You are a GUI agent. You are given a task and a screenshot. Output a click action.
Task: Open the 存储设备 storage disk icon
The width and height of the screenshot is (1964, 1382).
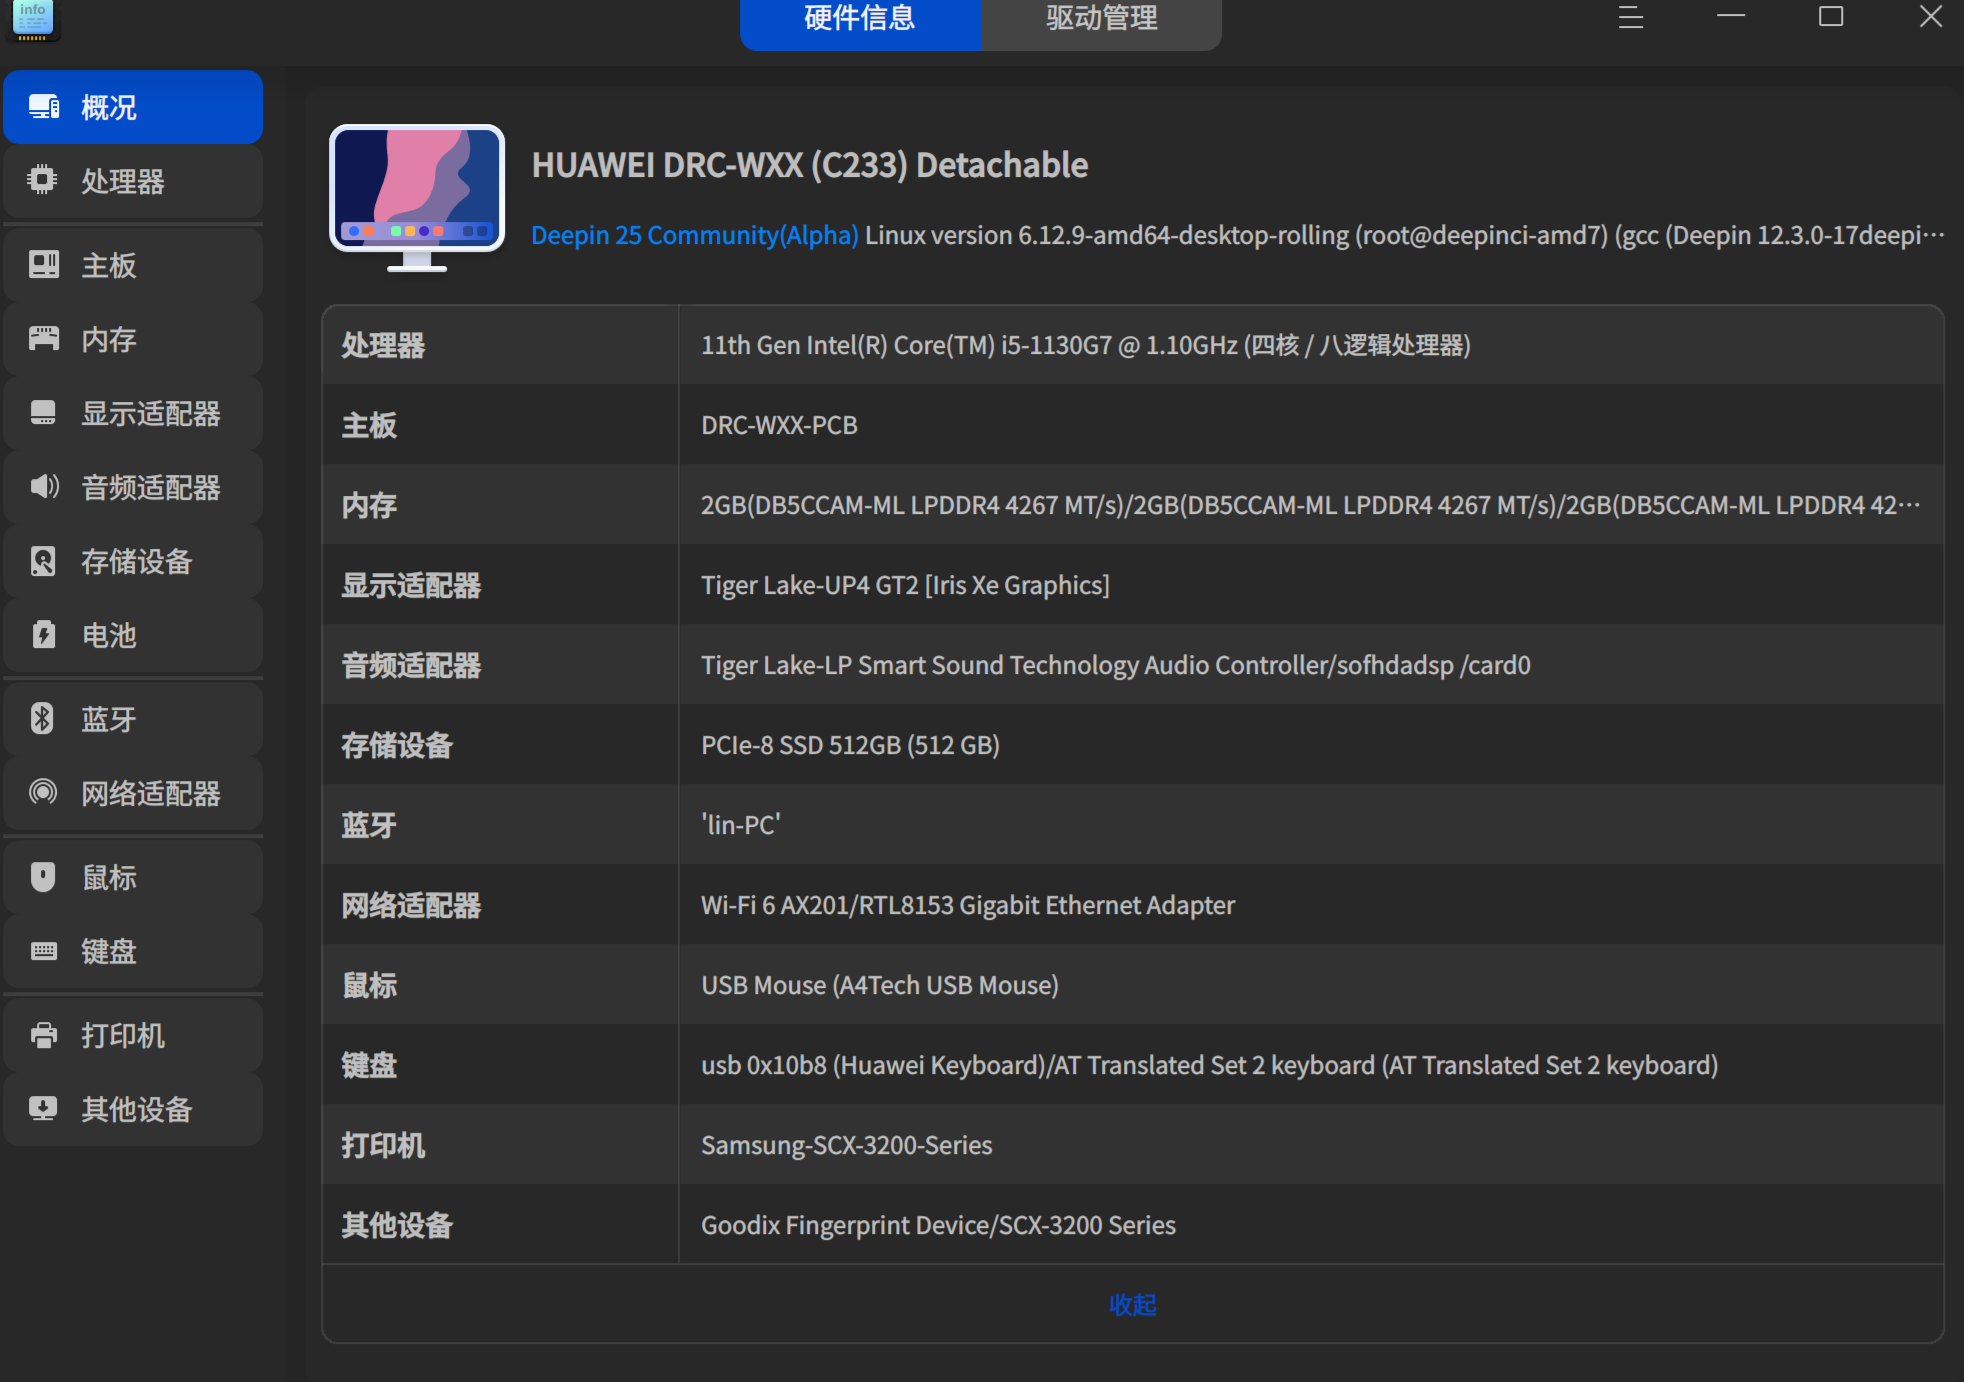[44, 560]
